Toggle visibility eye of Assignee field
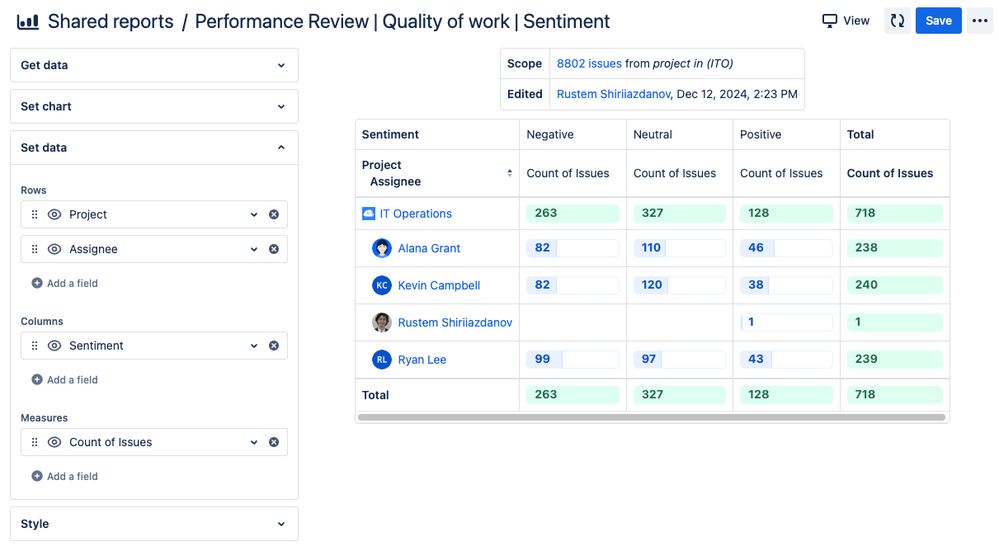This screenshot has width=999, height=555. click(x=55, y=249)
